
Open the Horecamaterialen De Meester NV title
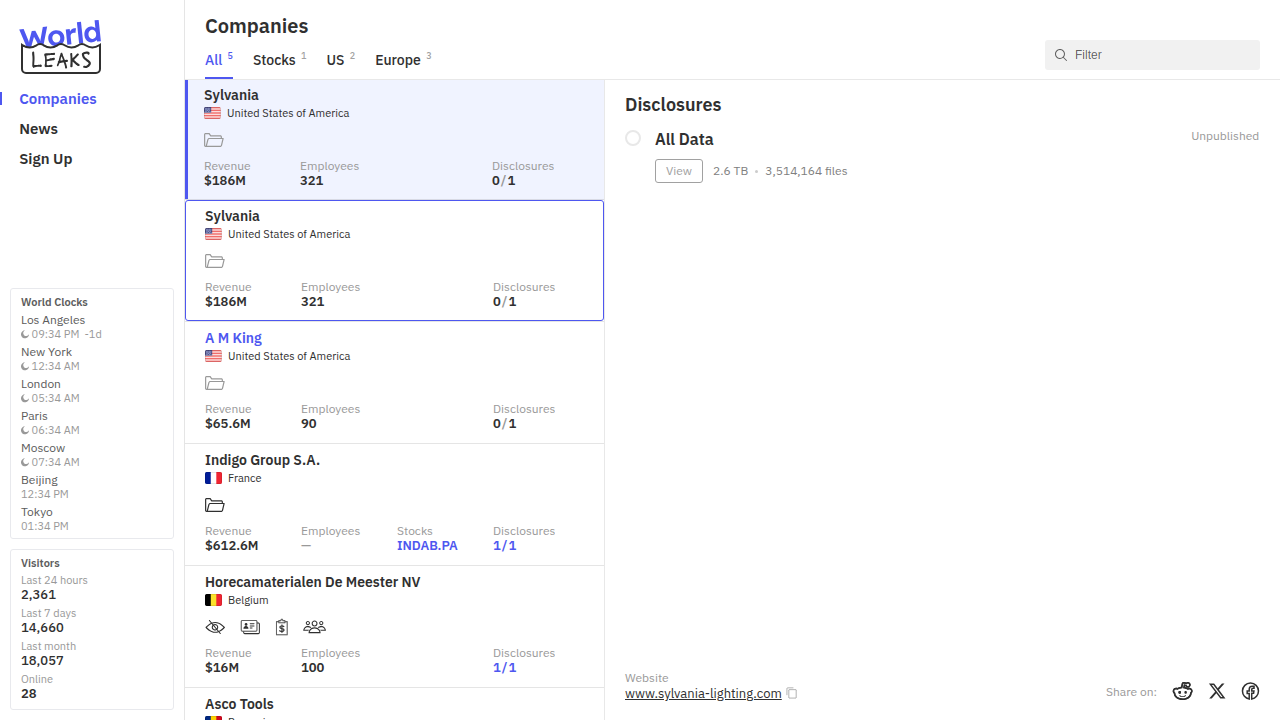[x=313, y=582]
